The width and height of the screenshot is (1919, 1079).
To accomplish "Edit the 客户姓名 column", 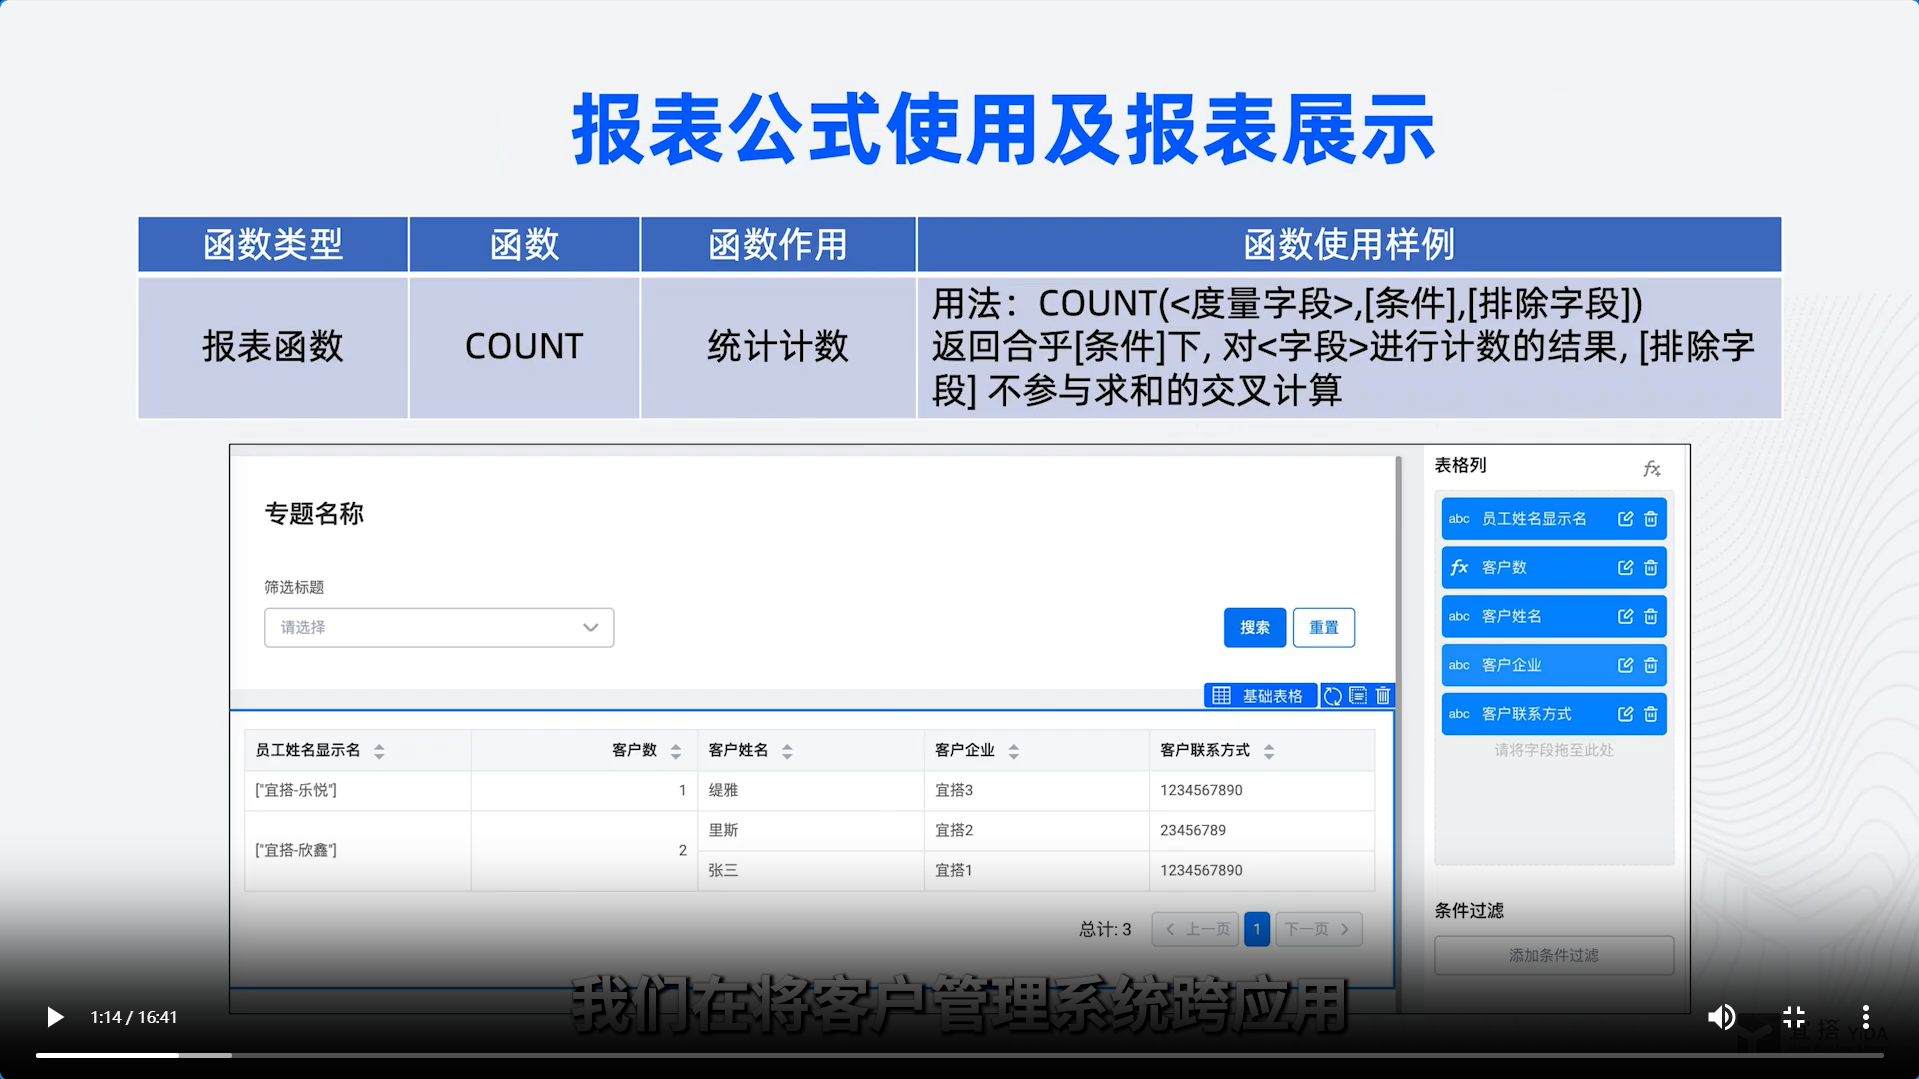I will pyautogui.click(x=1625, y=617).
